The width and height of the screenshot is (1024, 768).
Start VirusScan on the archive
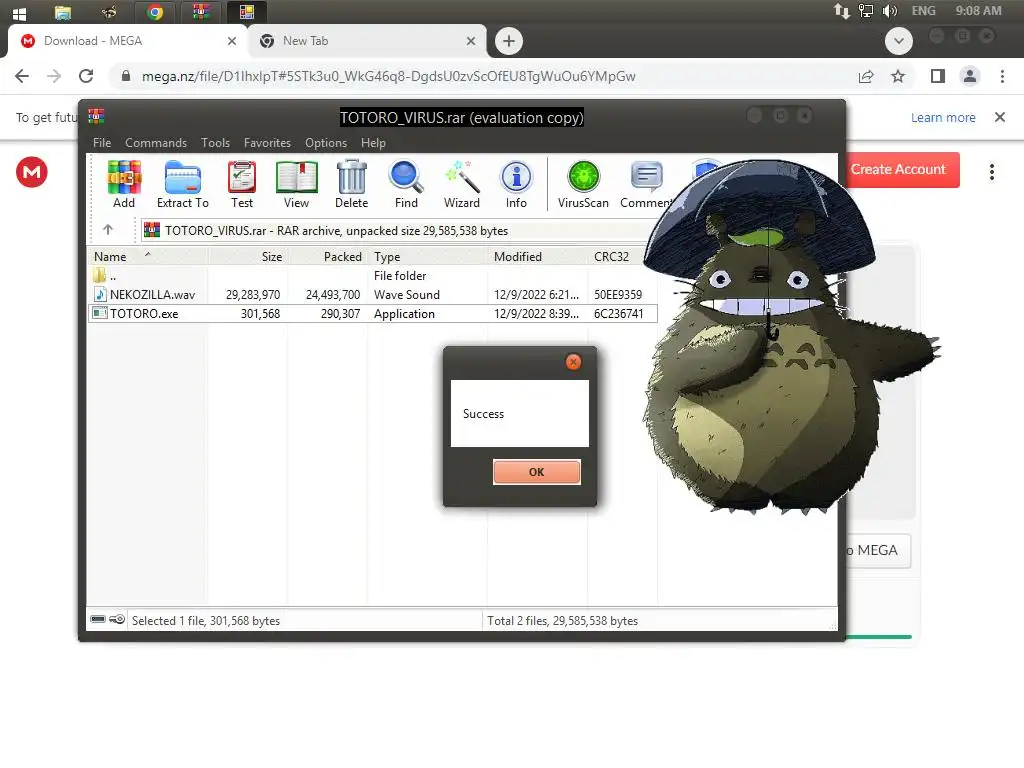click(x=583, y=185)
